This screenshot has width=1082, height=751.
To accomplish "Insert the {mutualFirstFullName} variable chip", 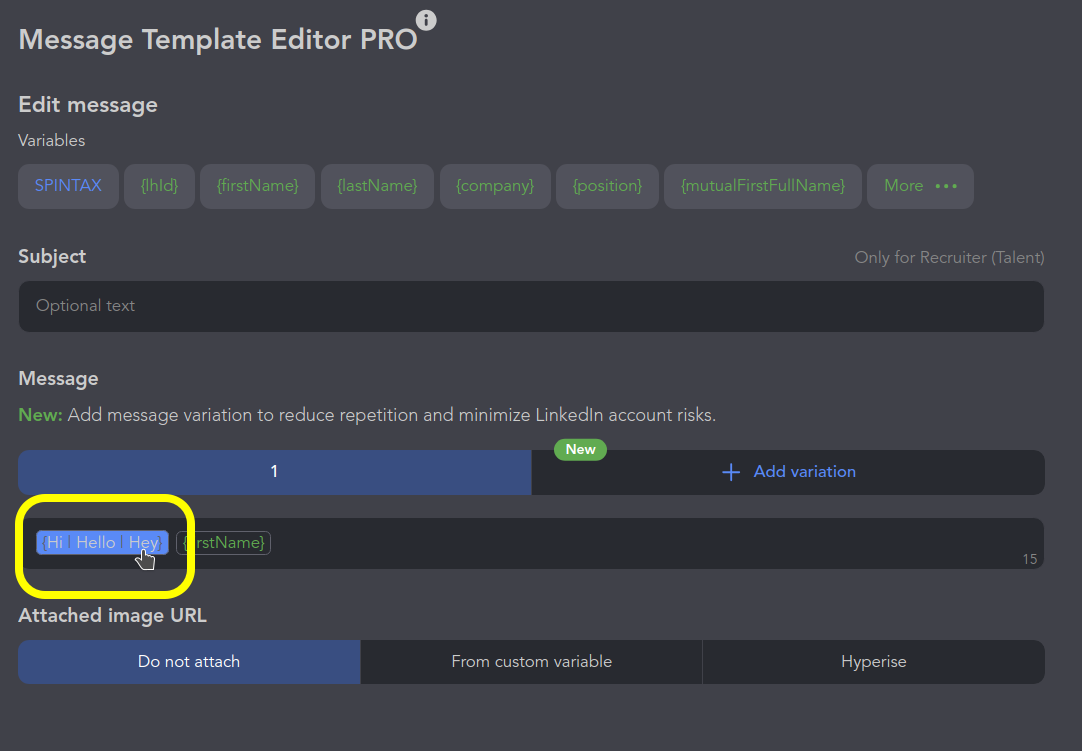I will pyautogui.click(x=762, y=186).
